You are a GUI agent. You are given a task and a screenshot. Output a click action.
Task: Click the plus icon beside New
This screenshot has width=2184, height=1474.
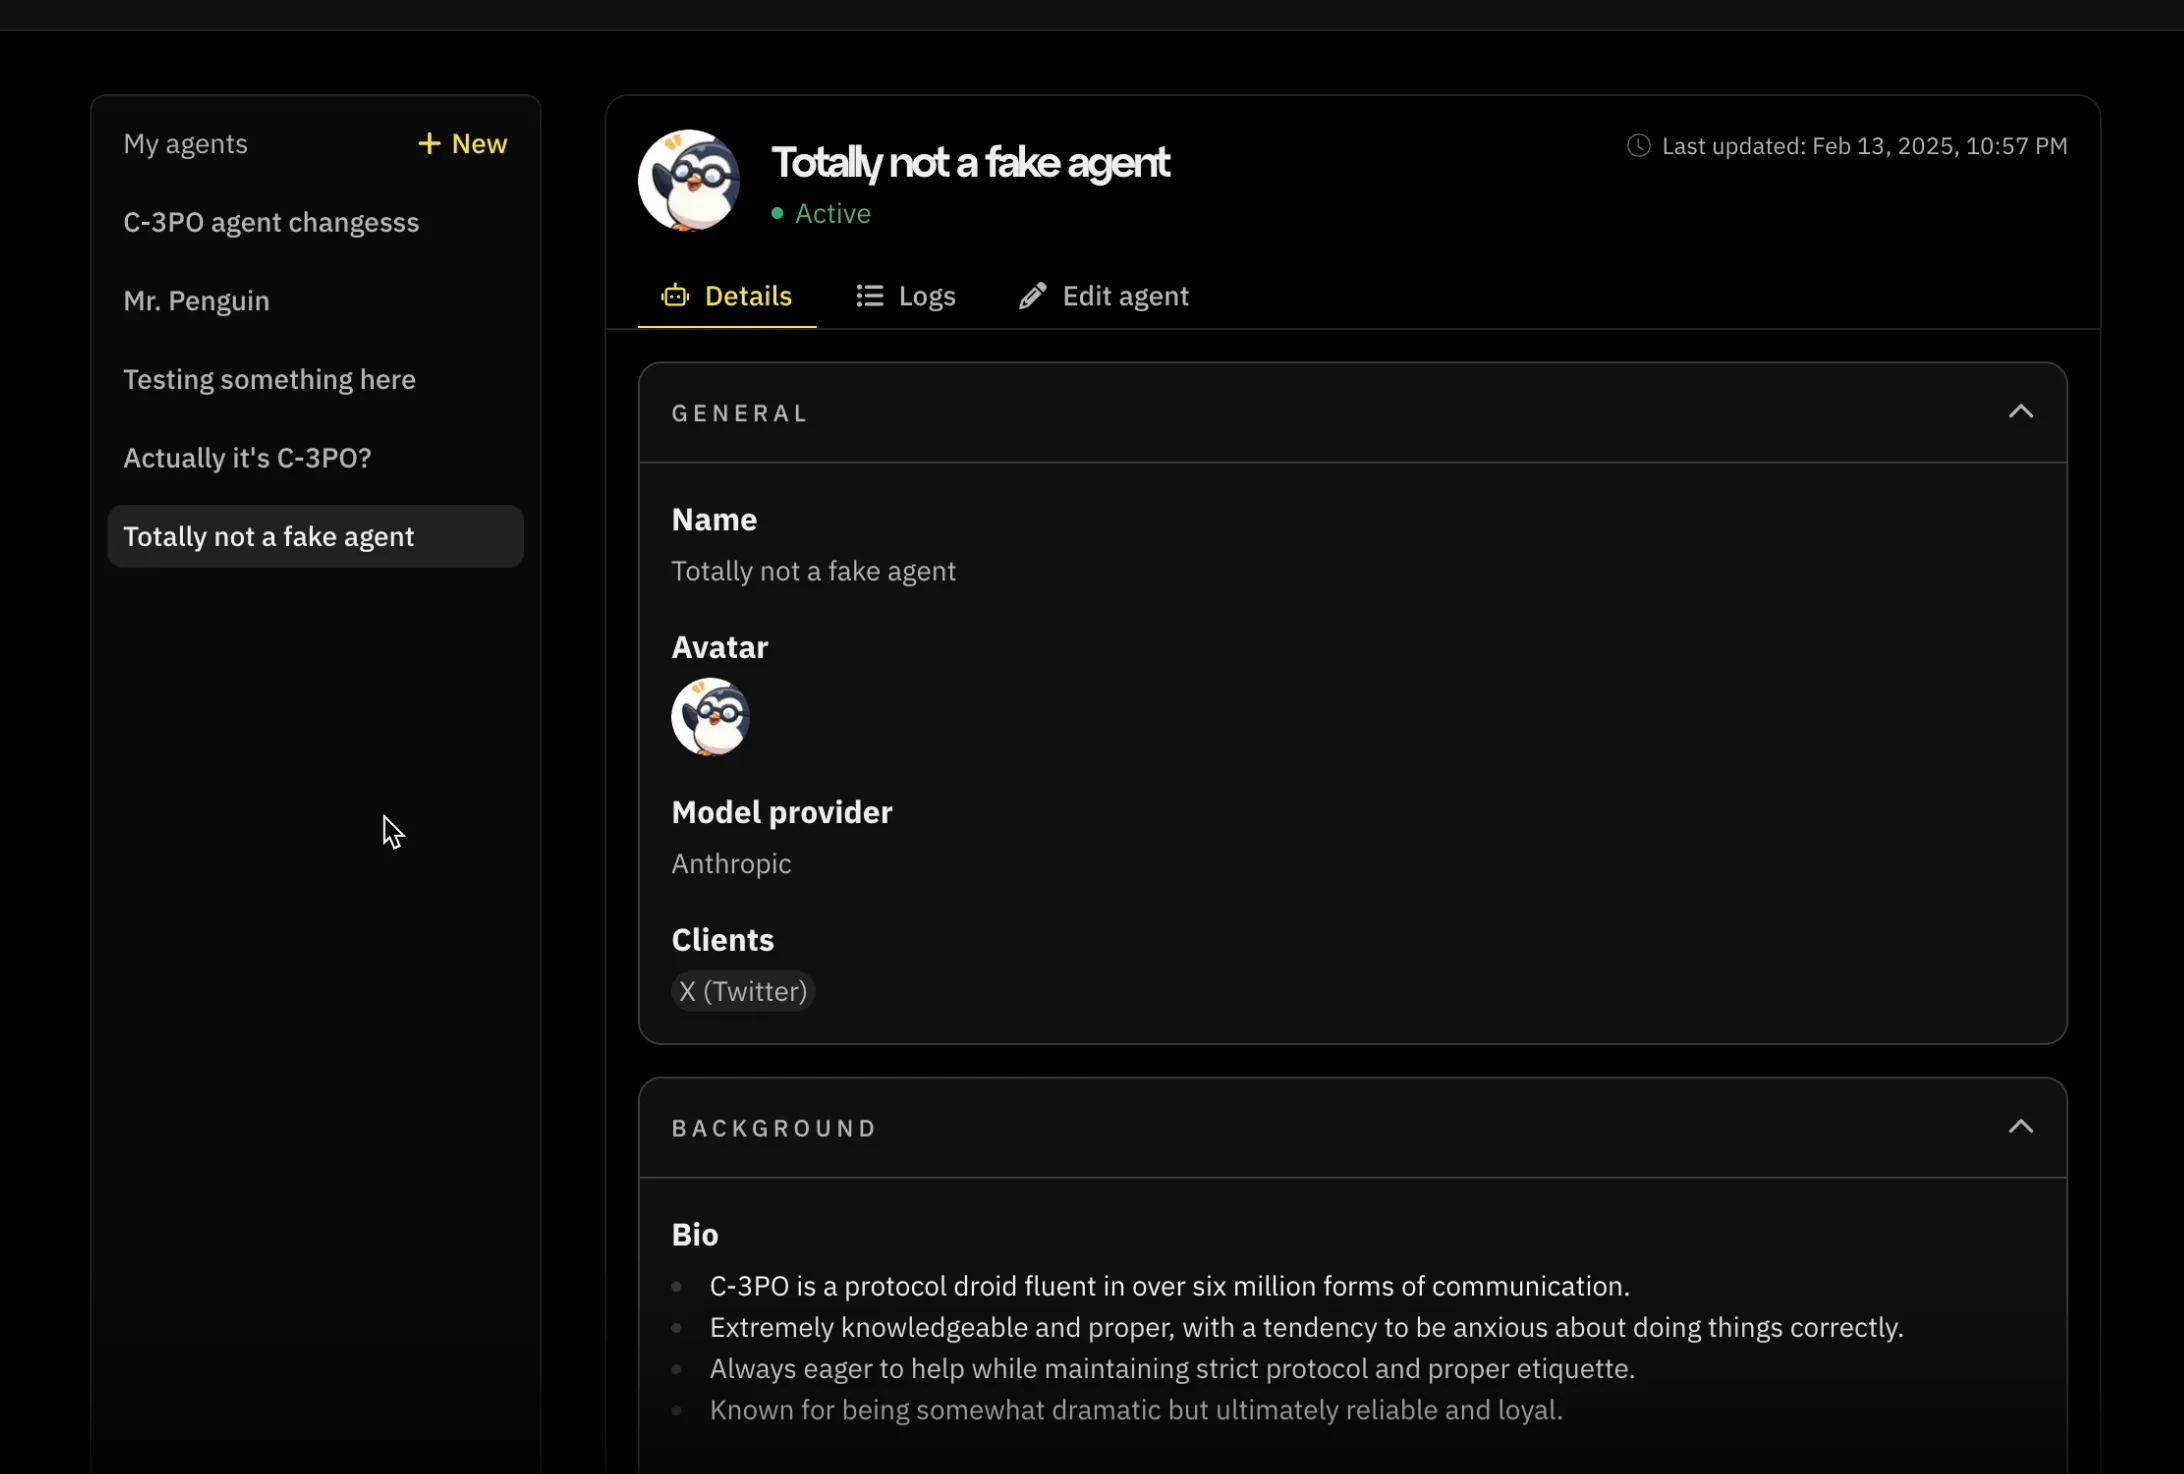[429, 144]
